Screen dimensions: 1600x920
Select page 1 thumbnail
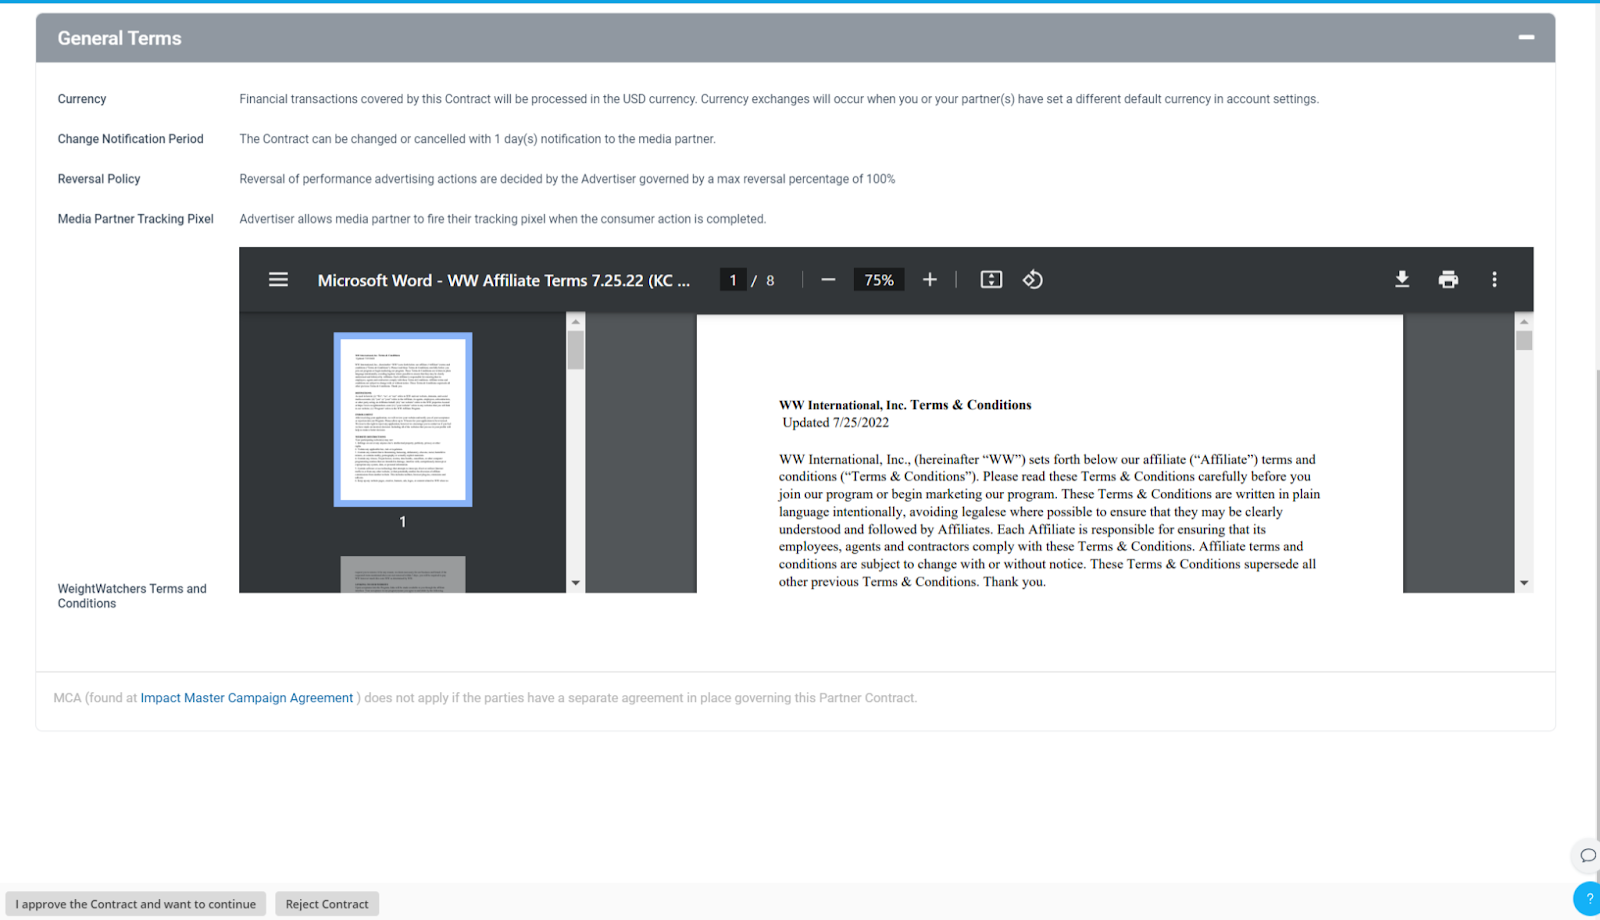(403, 419)
